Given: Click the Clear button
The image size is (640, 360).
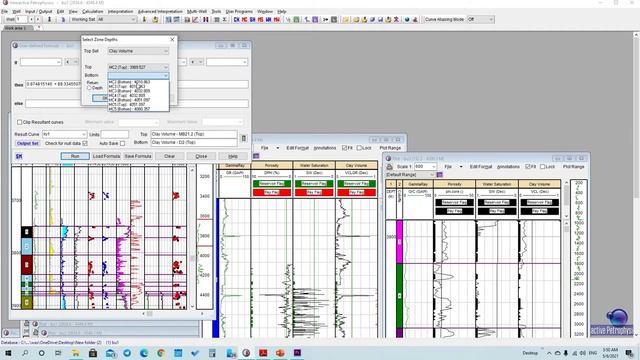Looking at the screenshot, I should click(169, 156).
